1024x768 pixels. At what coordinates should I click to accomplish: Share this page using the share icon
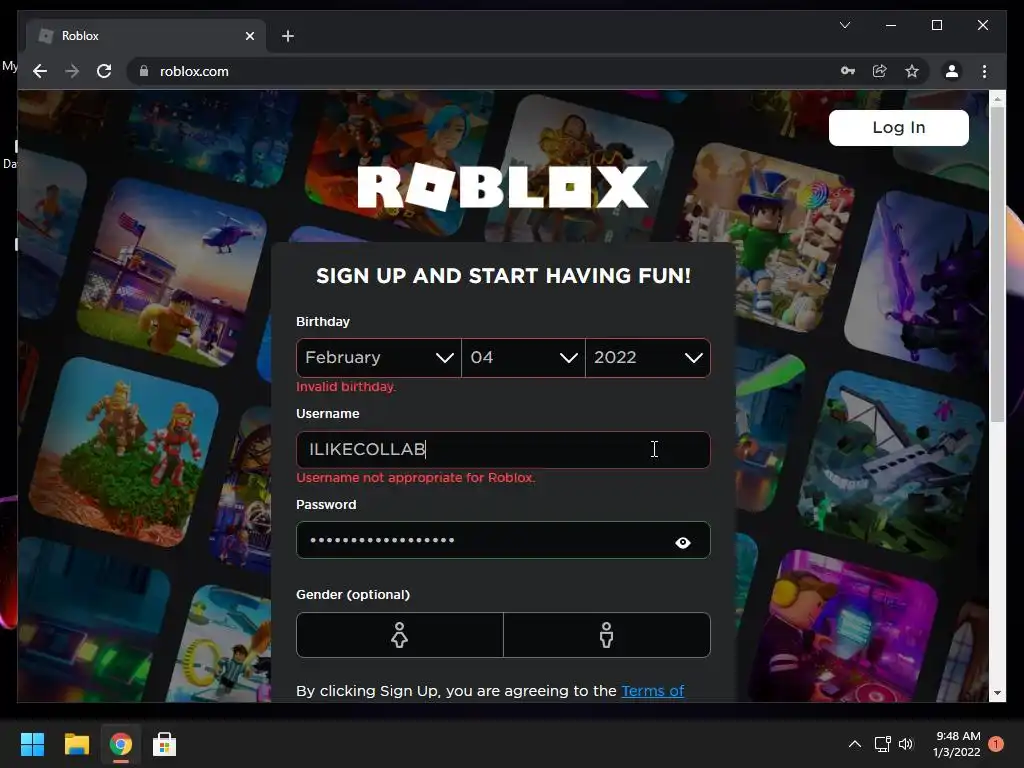click(x=880, y=71)
